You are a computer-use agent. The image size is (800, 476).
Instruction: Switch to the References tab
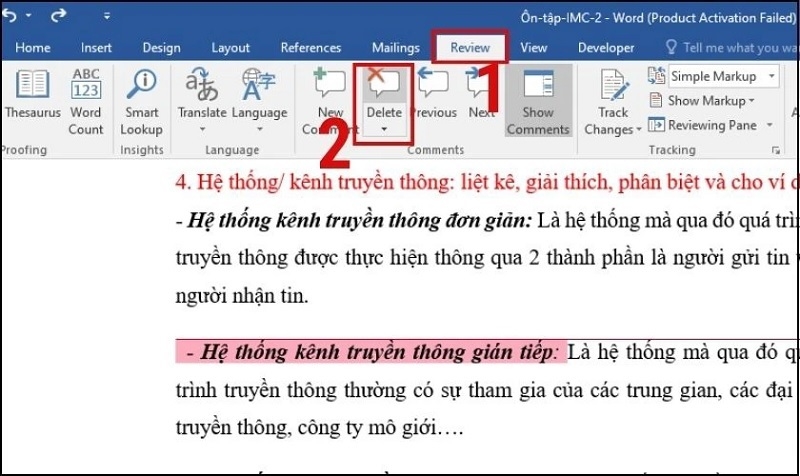coord(311,47)
